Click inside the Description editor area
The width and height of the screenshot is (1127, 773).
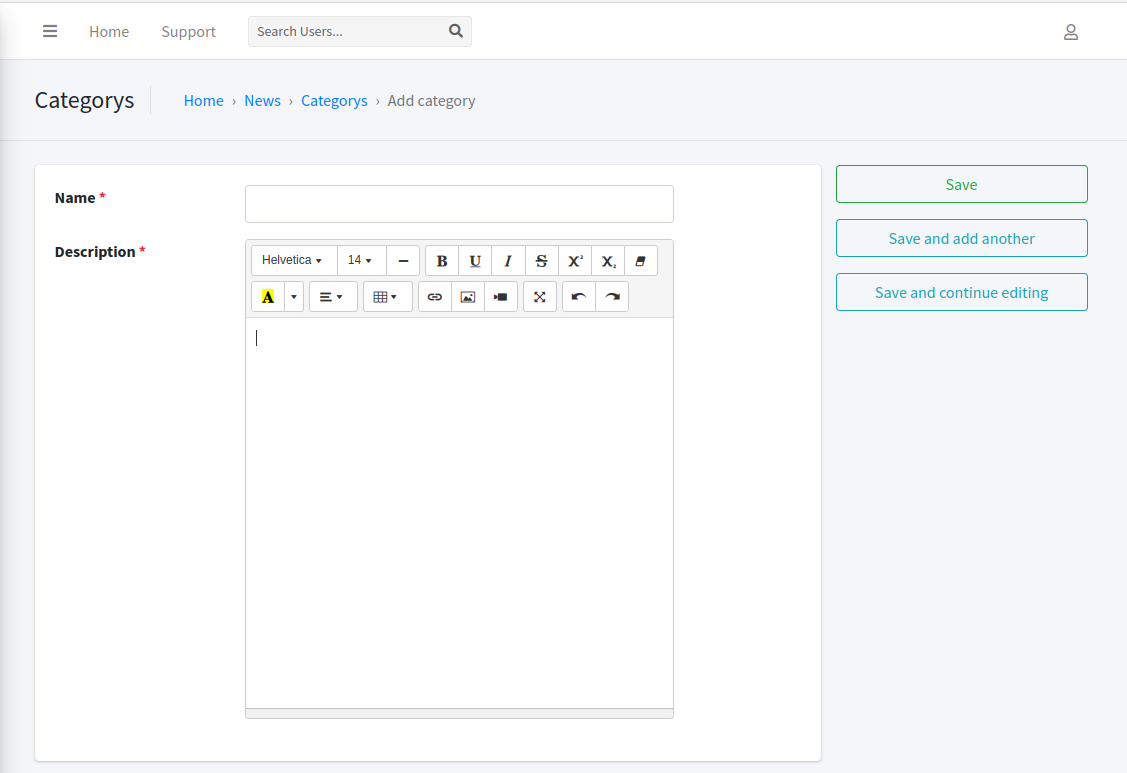pos(459,513)
